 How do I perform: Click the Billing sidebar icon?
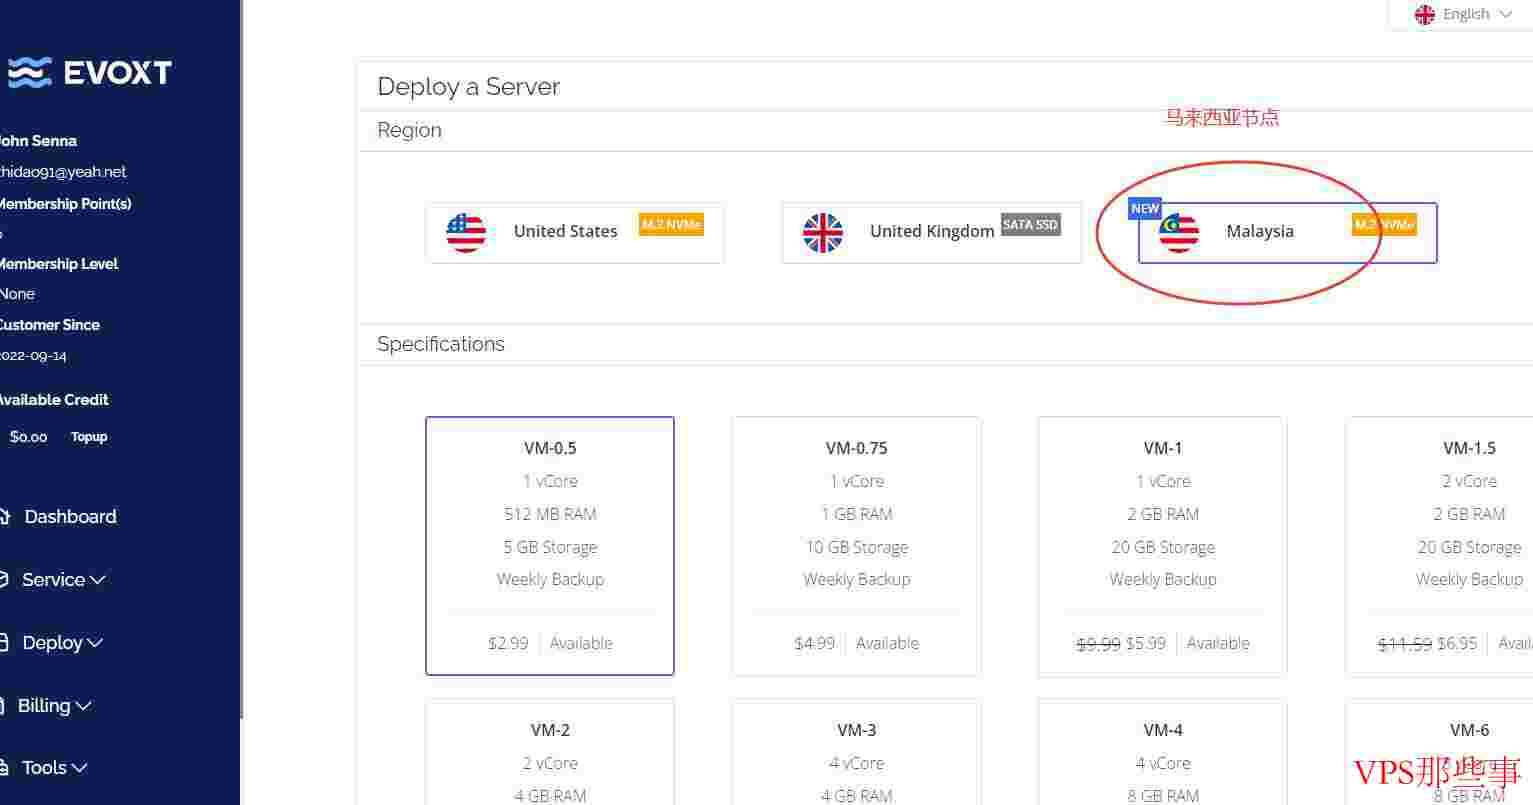pyautogui.click(x=4, y=706)
